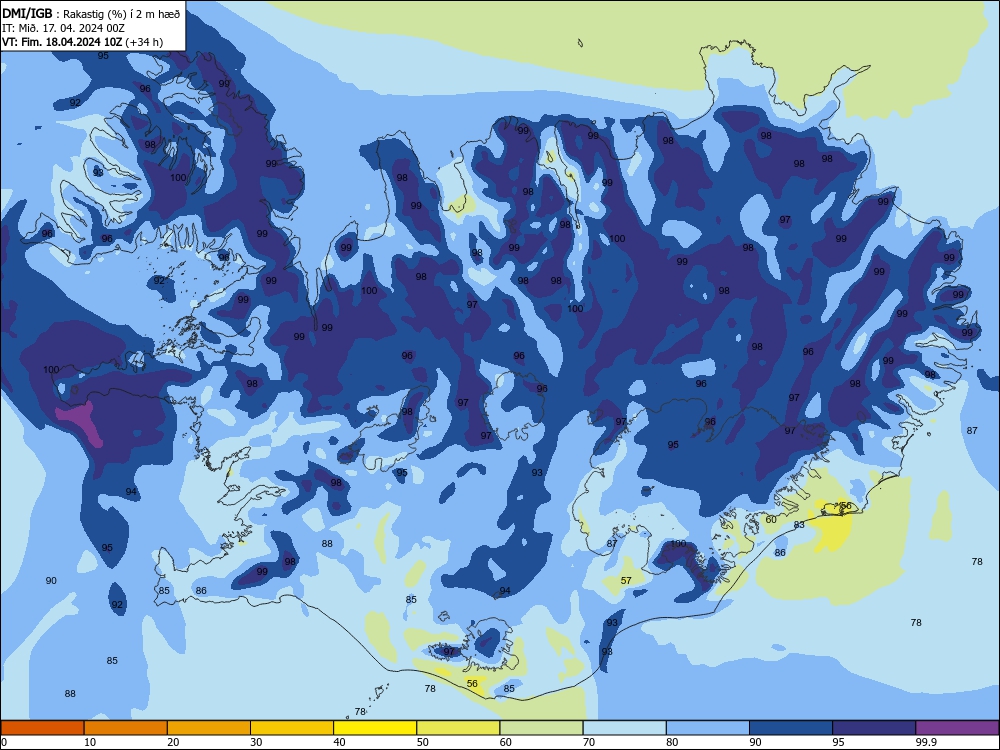Viewport: 1000px width, 750px height.
Task: Click the '(+34 h)' forecast offset text
Action: tap(144, 42)
